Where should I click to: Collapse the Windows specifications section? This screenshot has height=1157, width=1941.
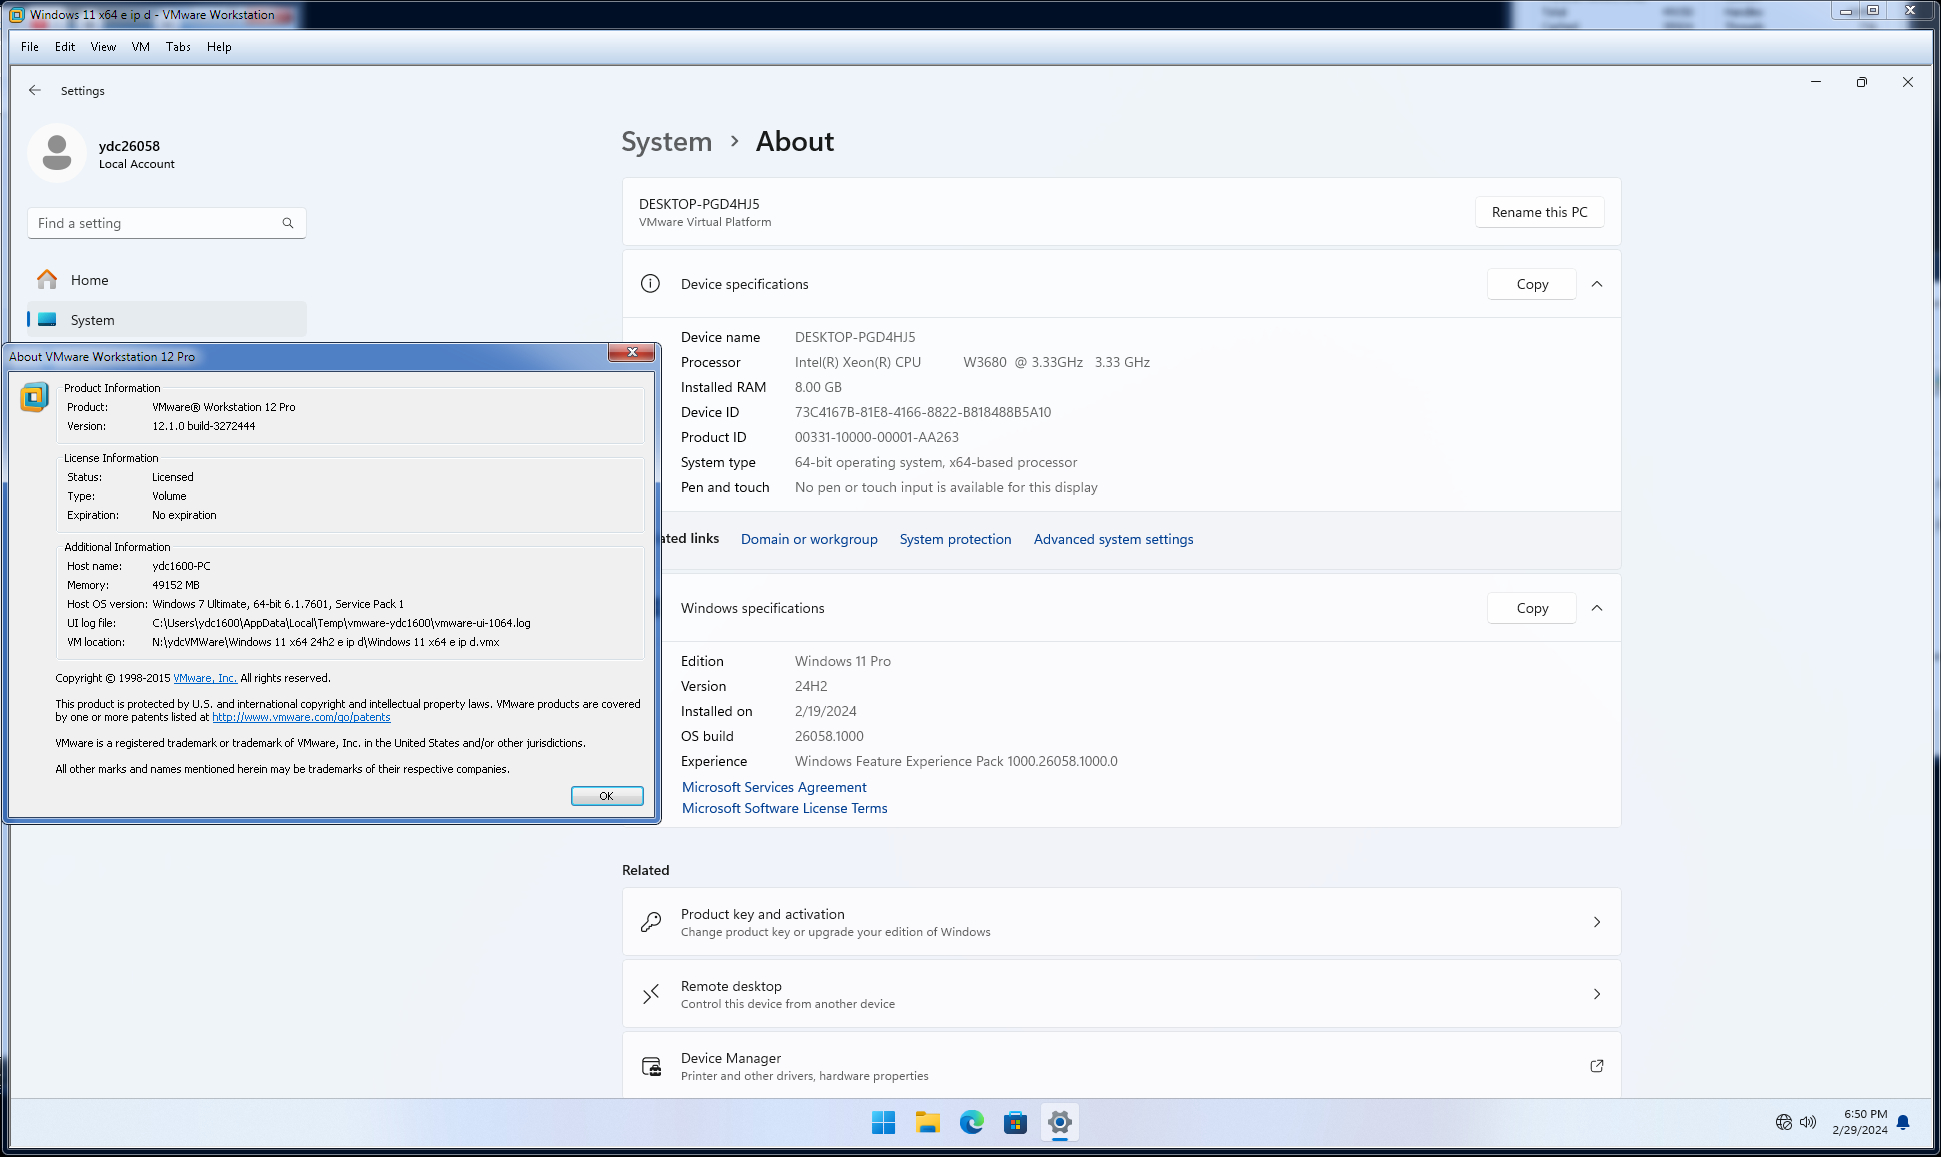coord(1597,608)
